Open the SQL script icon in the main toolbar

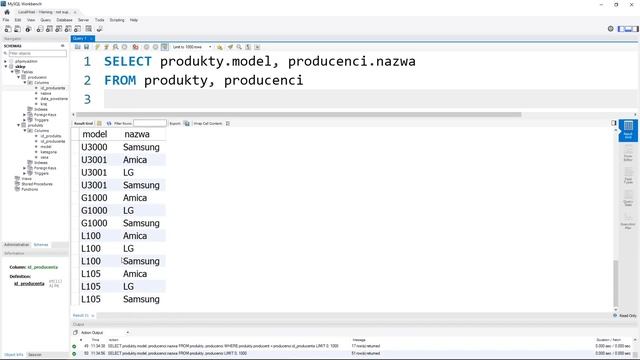pyautogui.click(x=17, y=29)
